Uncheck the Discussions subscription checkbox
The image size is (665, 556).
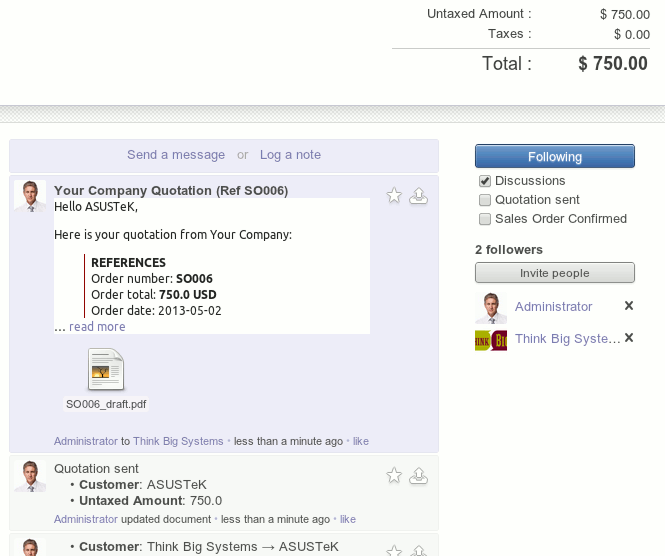coord(485,181)
